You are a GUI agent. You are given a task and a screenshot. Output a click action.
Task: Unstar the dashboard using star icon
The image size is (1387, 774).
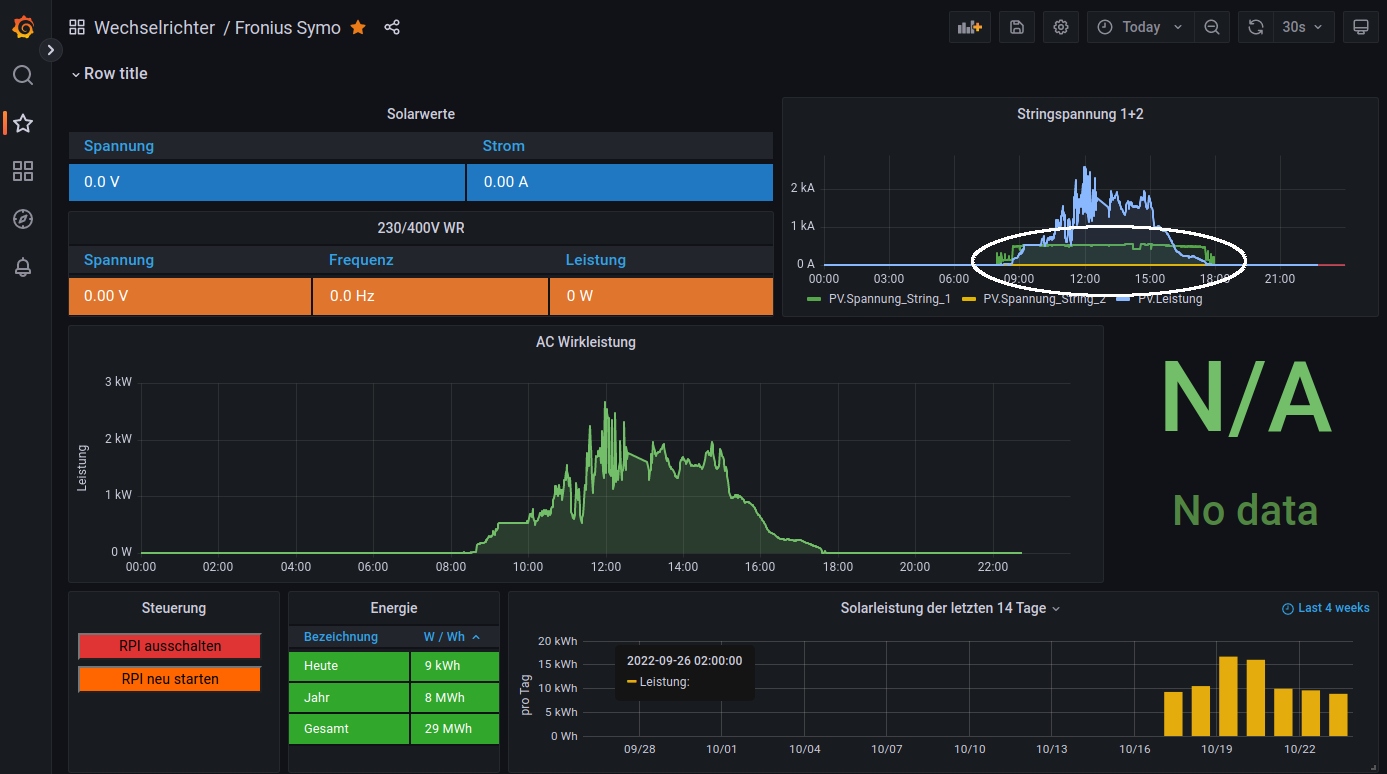tap(358, 27)
